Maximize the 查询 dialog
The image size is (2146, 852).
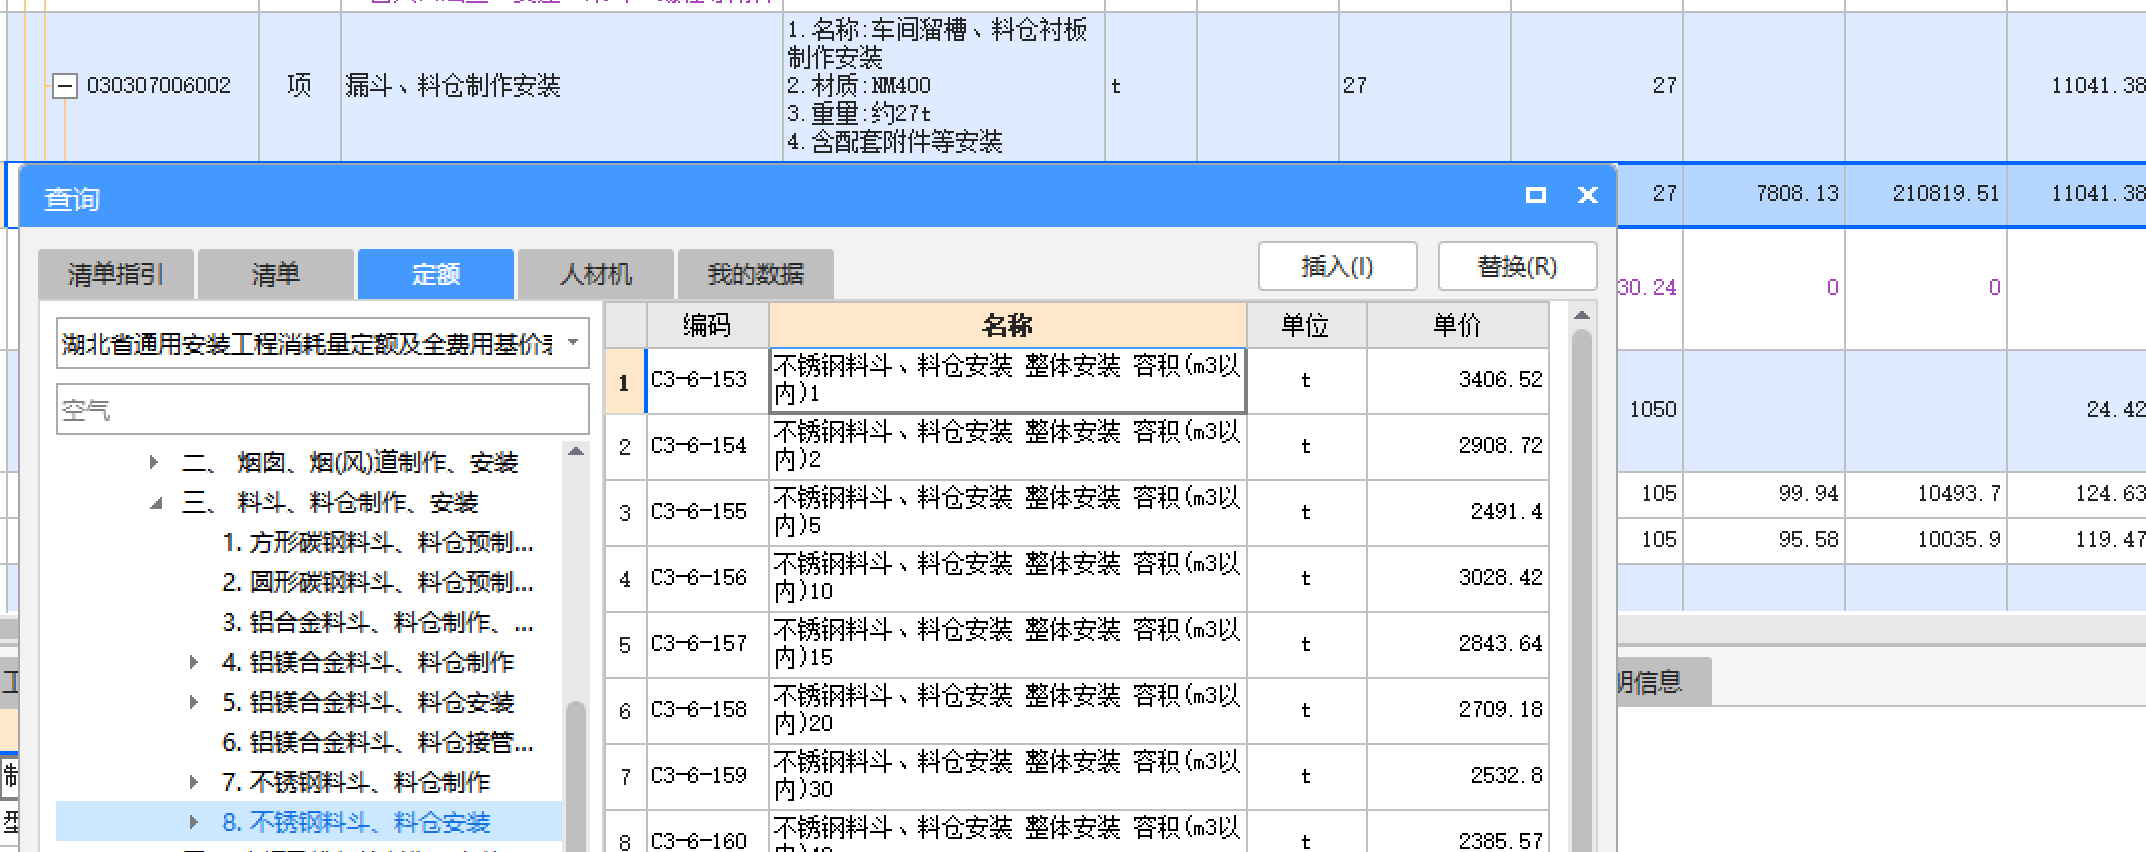click(1536, 195)
